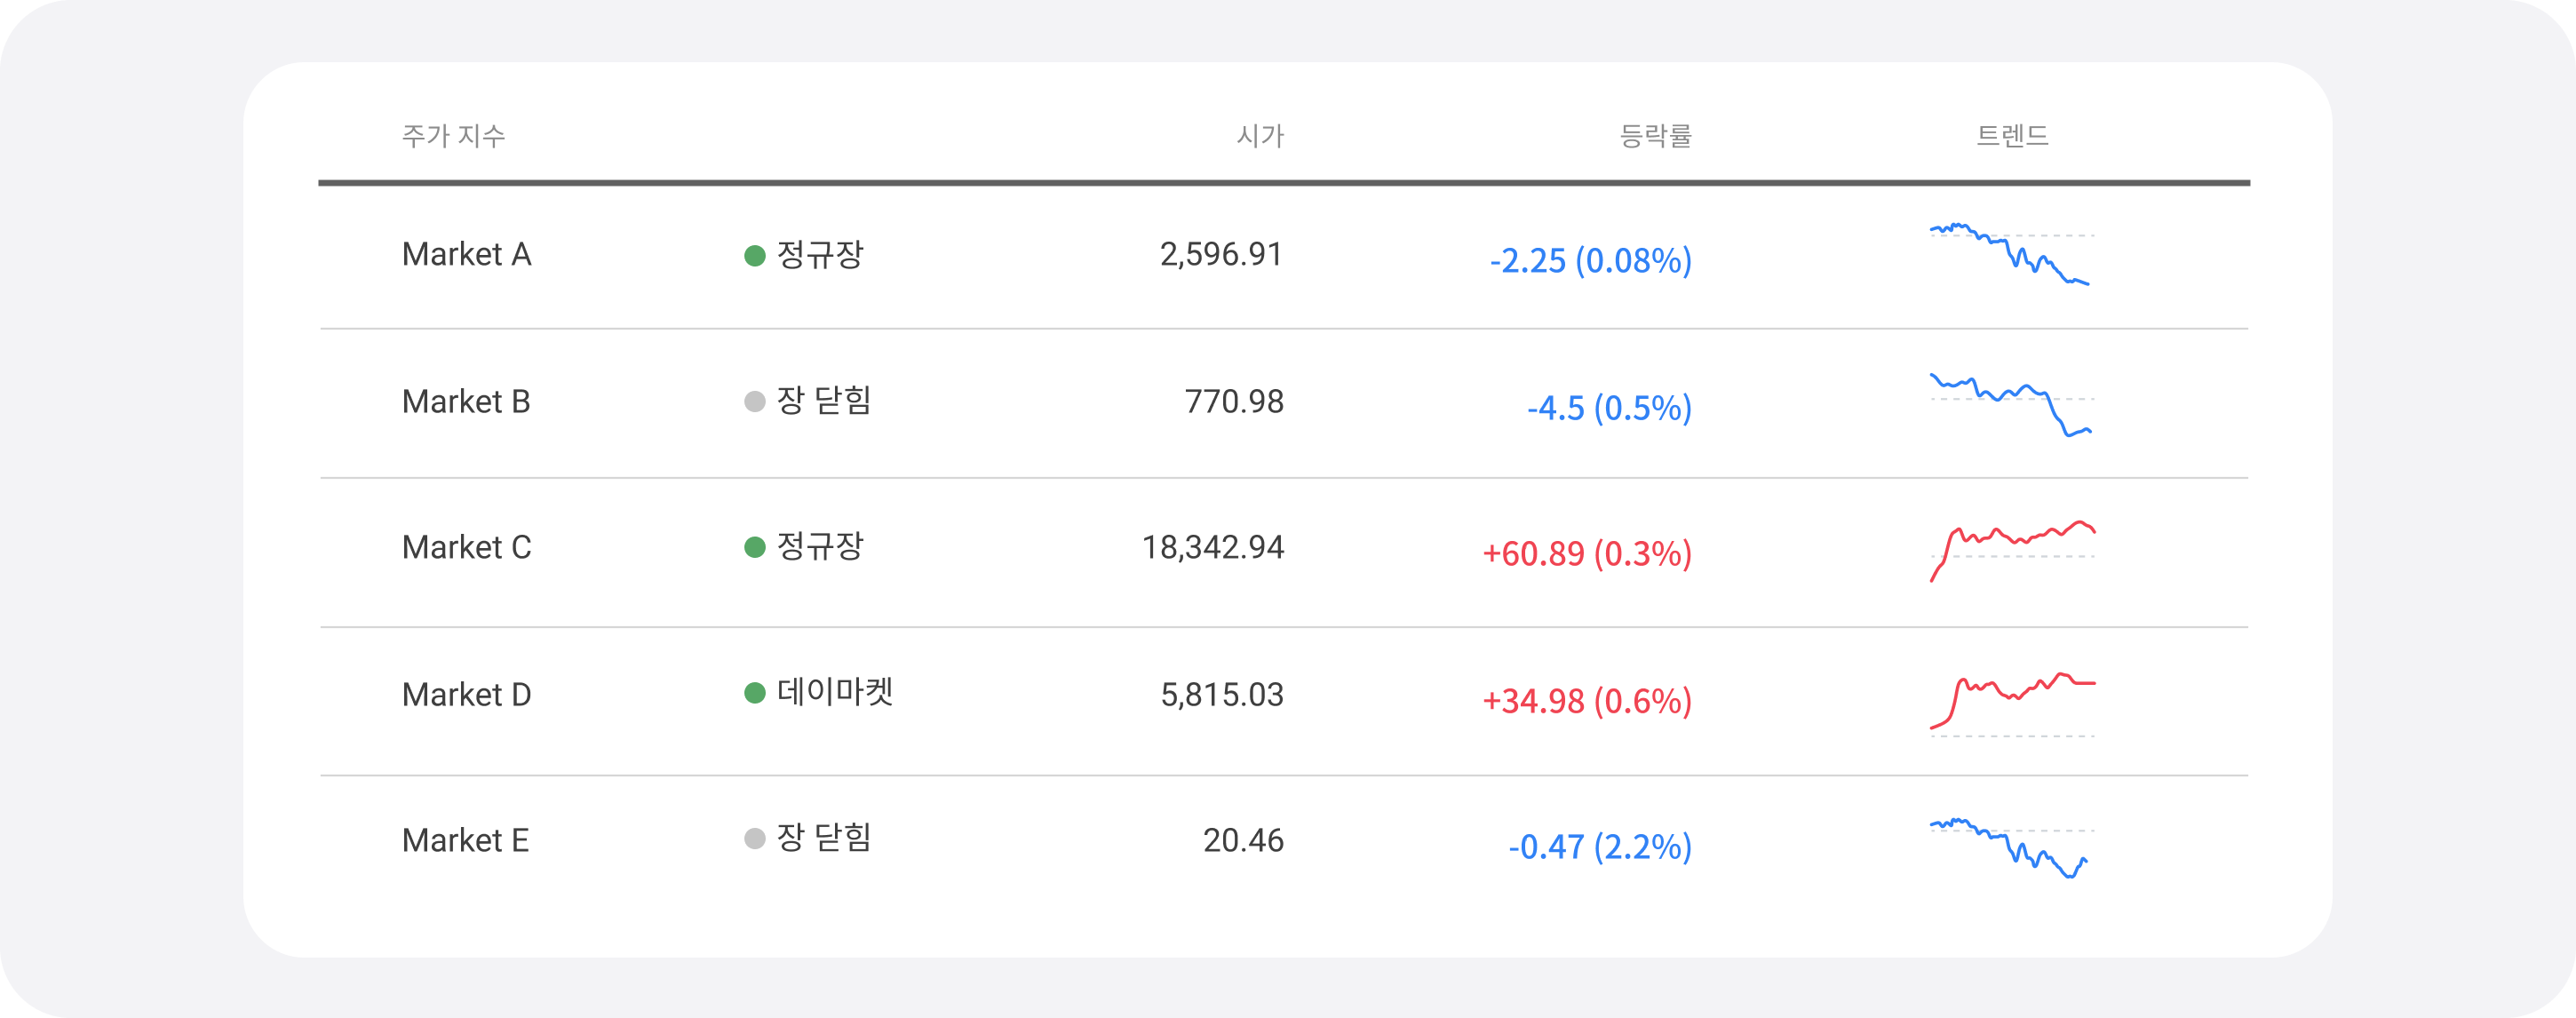Open the Market B trend sparkline chart
Image resolution: width=2576 pixels, height=1018 pixels.
(x=2011, y=404)
